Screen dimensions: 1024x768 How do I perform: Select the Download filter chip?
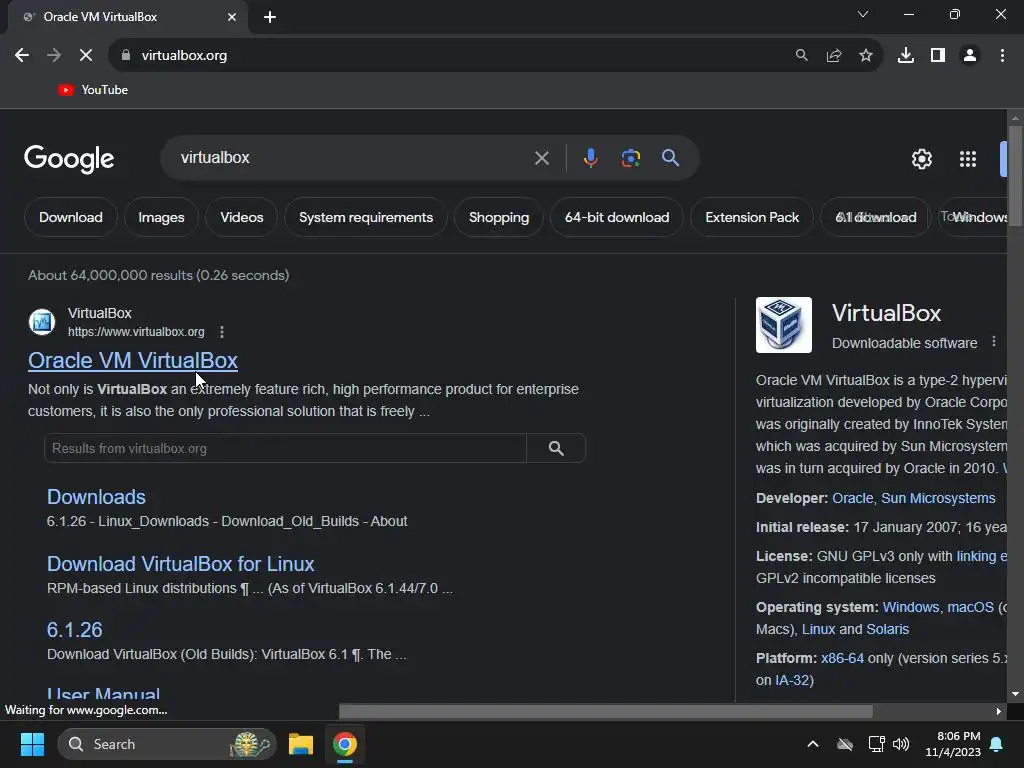click(x=71, y=217)
